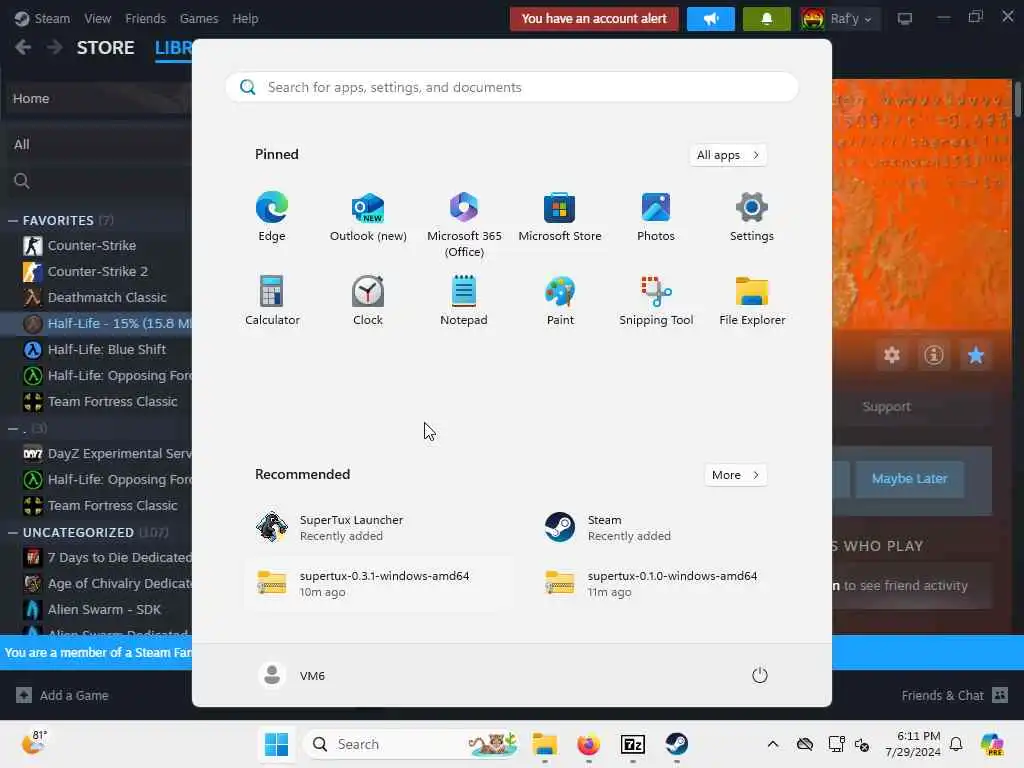
Task: Launch Calculator from pinned apps
Action: click(x=272, y=300)
